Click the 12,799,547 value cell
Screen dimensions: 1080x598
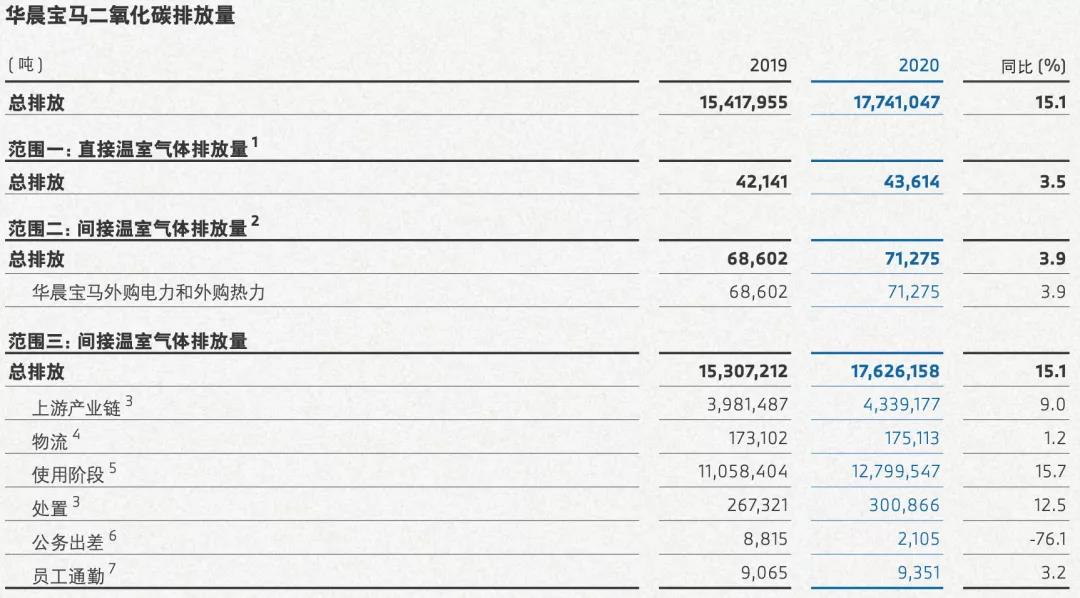(x=896, y=472)
